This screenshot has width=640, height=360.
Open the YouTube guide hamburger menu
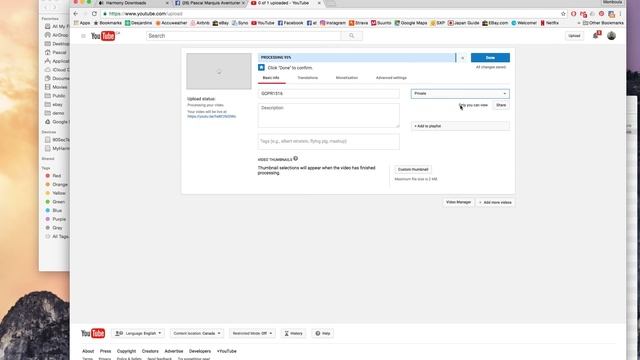83,36
